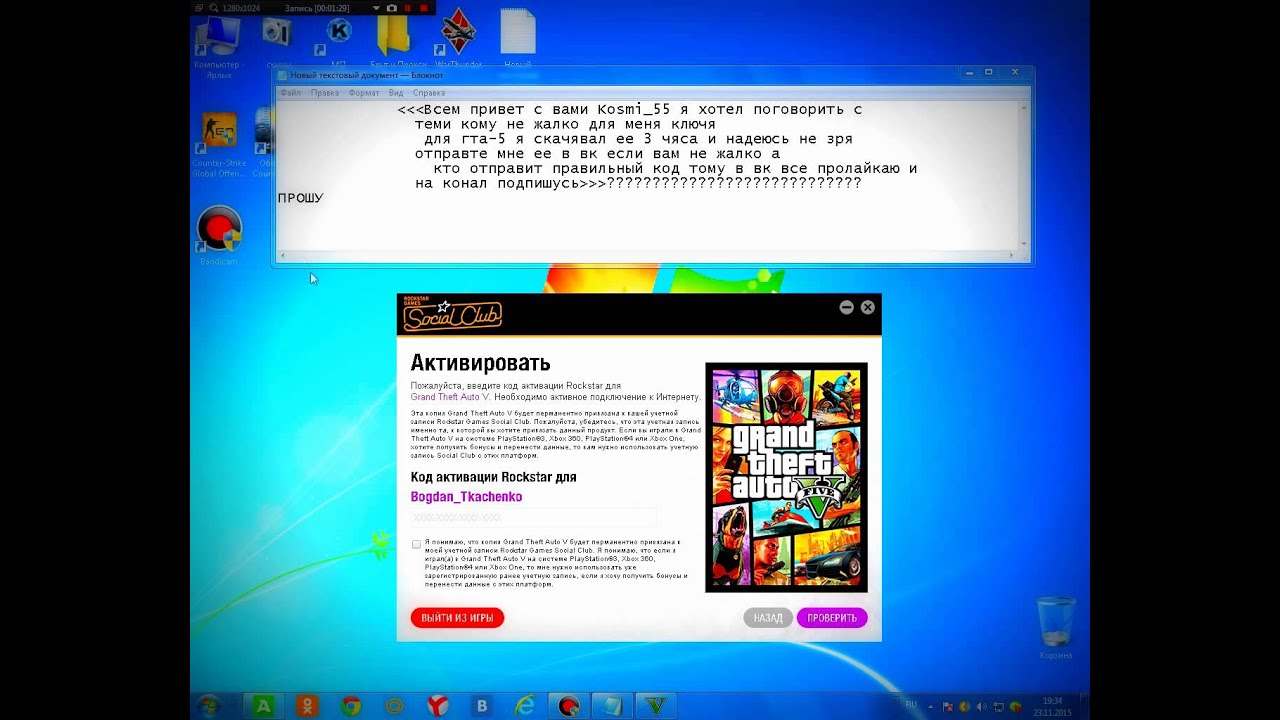Viewport: 1280px width, 720px height.
Task: Open green A app in taskbar
Action: tap(264, 706)
